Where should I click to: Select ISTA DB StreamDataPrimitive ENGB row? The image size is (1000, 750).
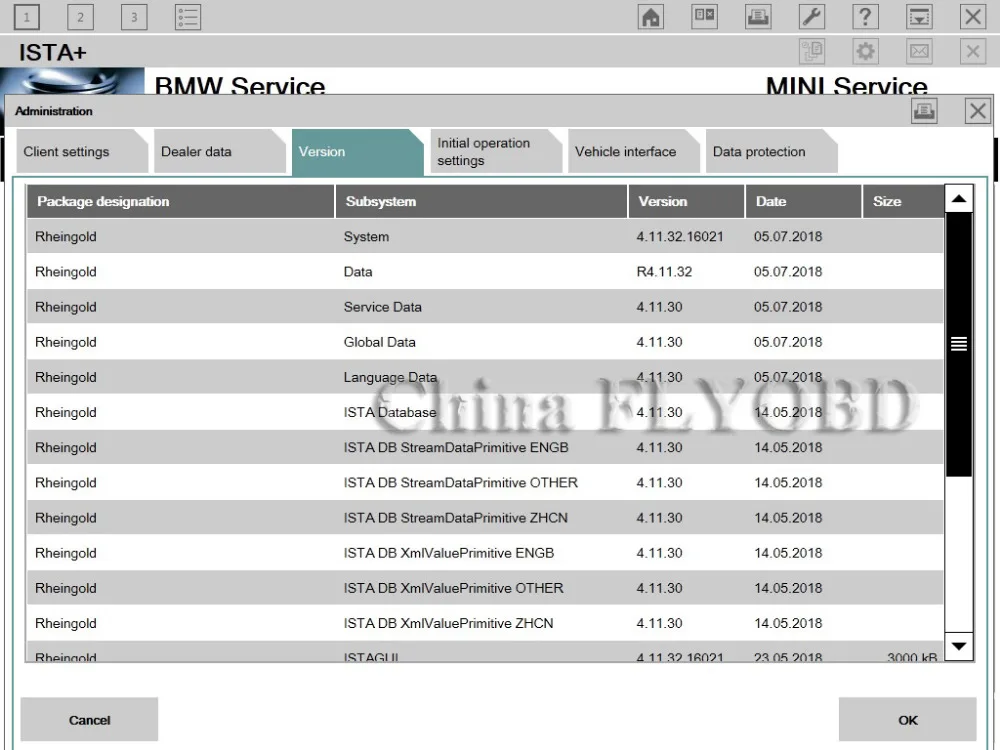(x=485, y=448)
